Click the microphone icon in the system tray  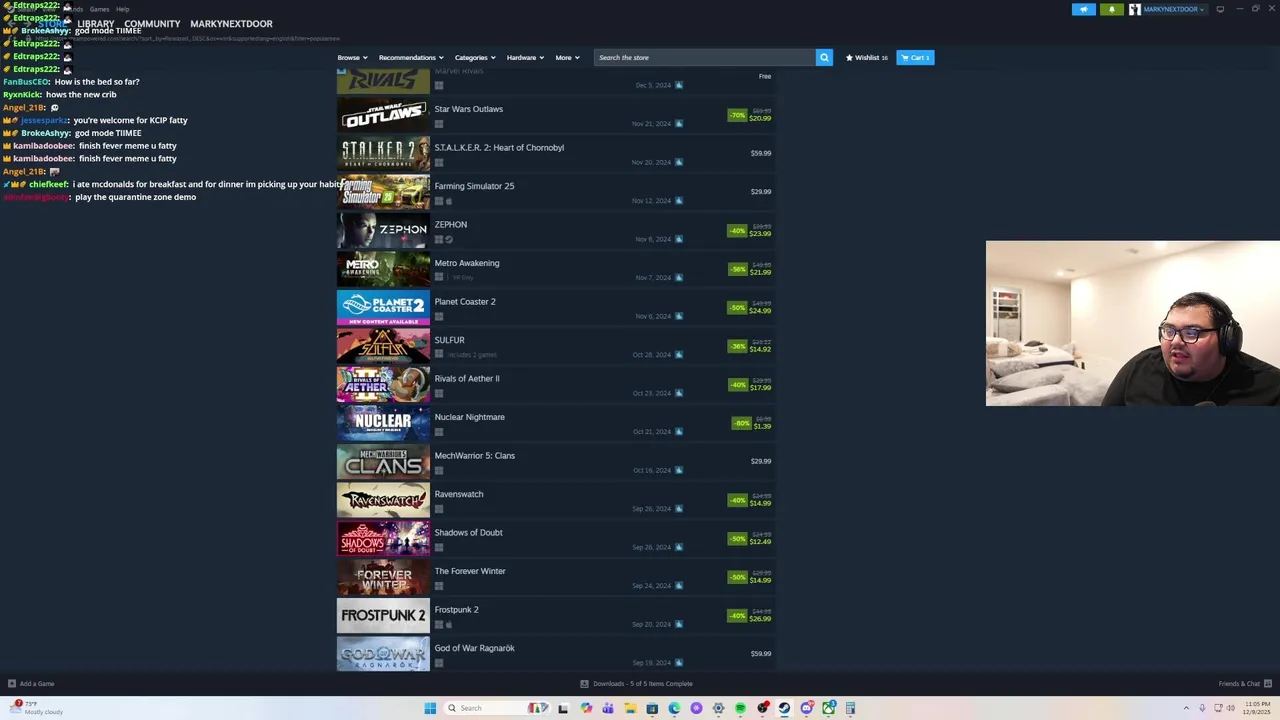(1202, 708)
